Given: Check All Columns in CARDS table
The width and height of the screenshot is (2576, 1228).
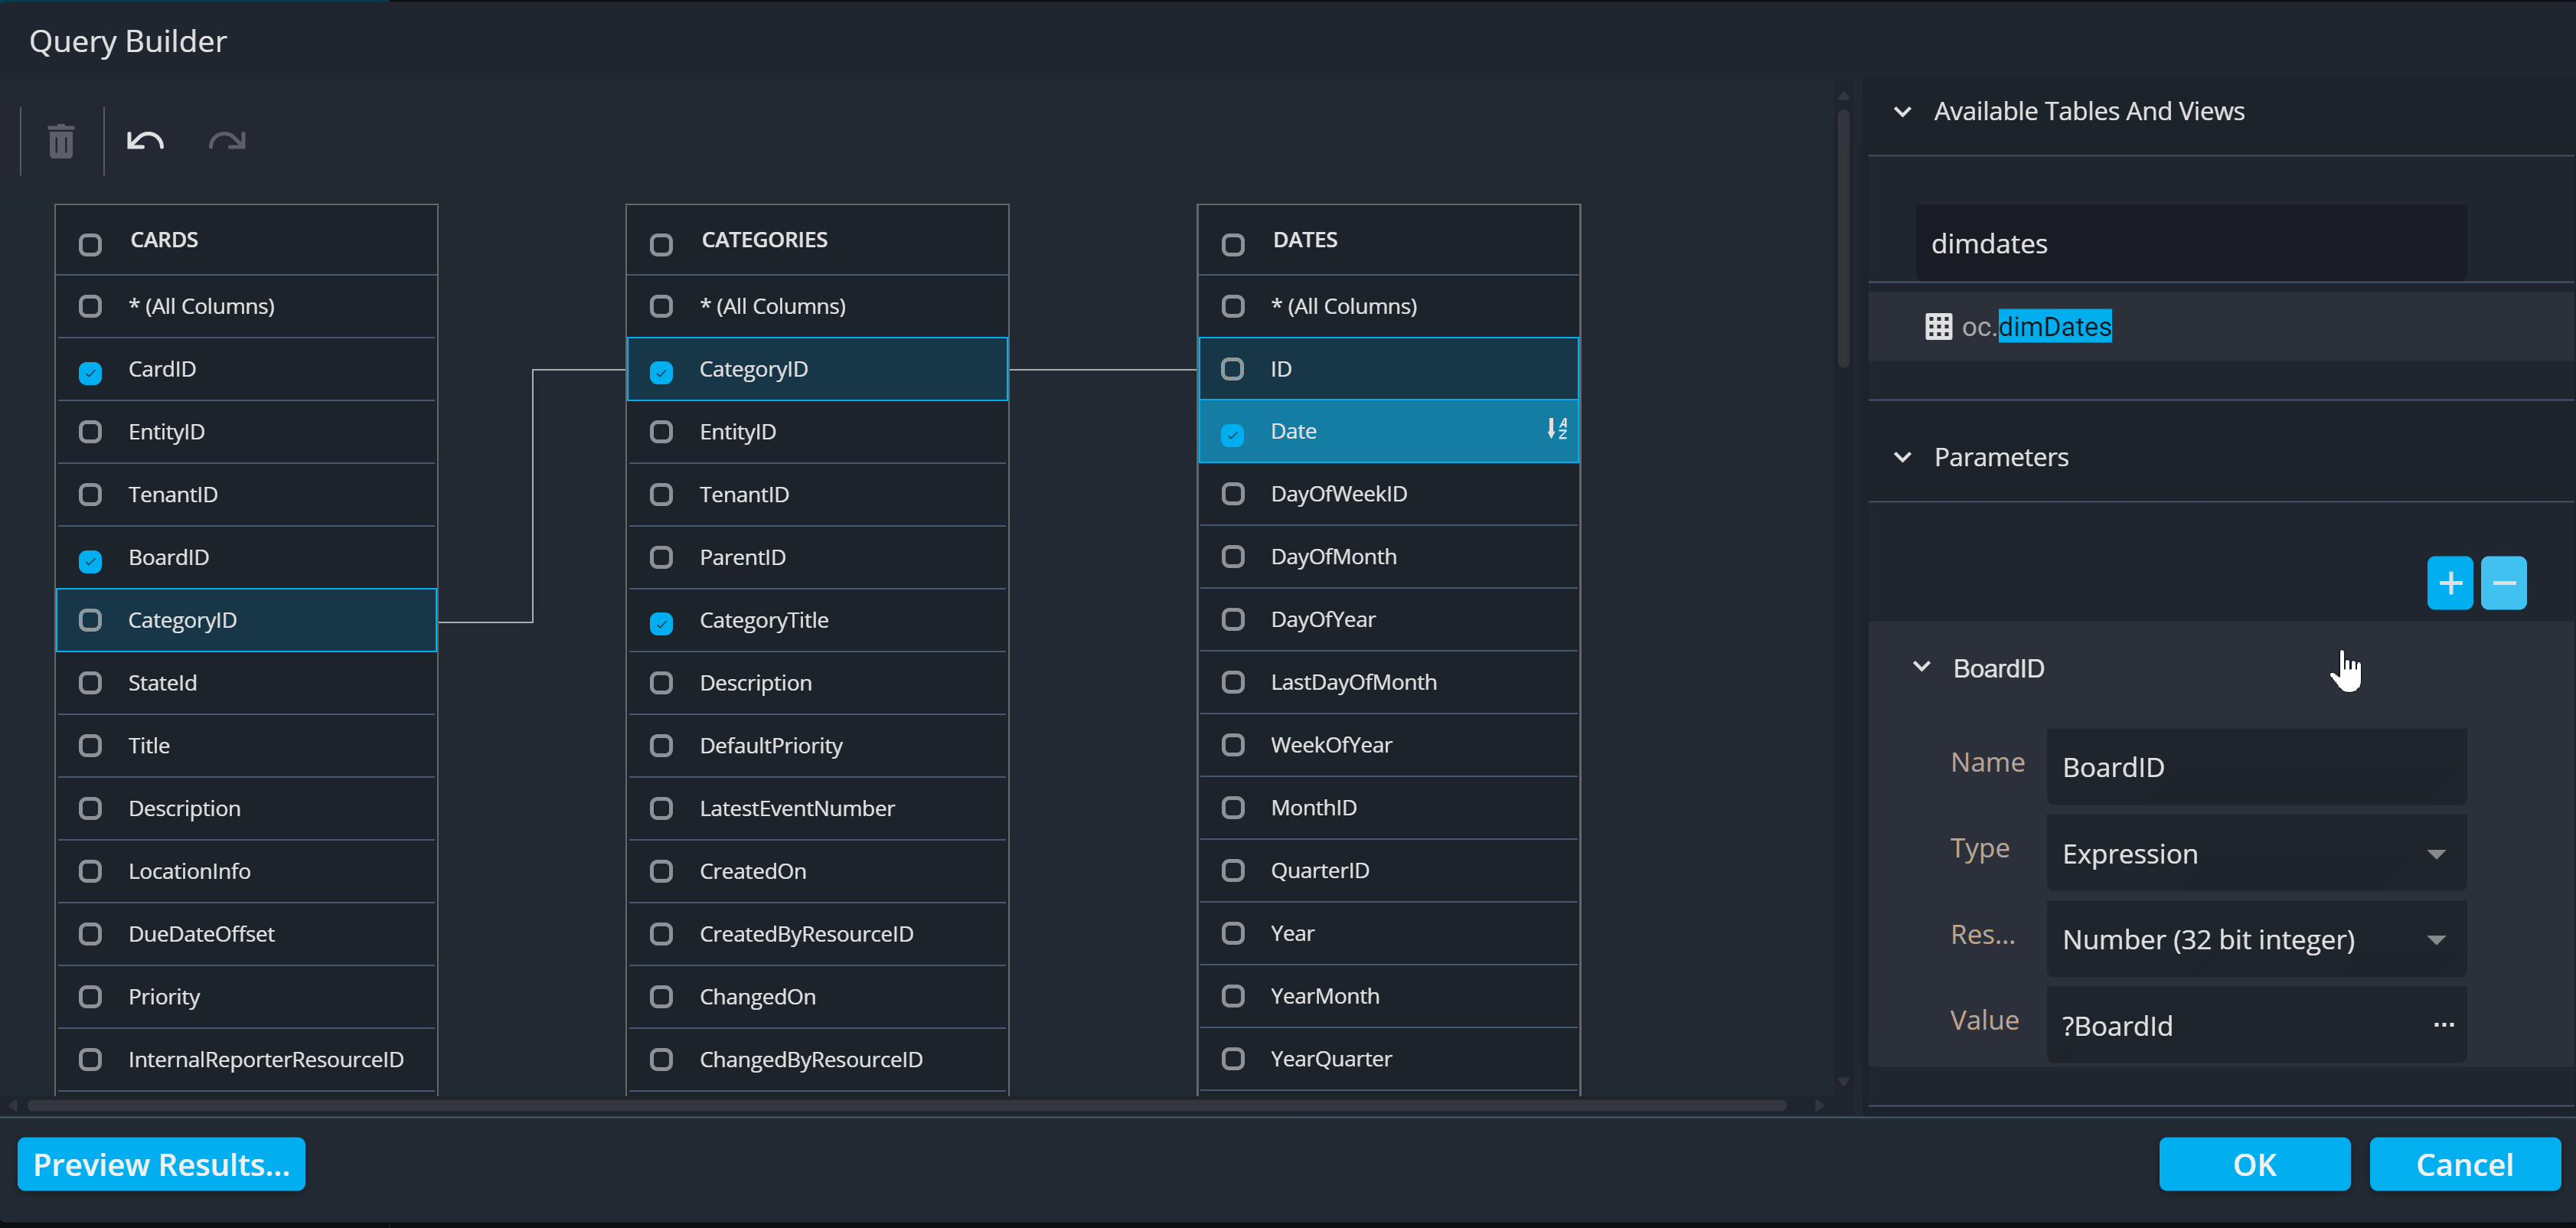Looking at the screenshot, I should pos(90,306).
